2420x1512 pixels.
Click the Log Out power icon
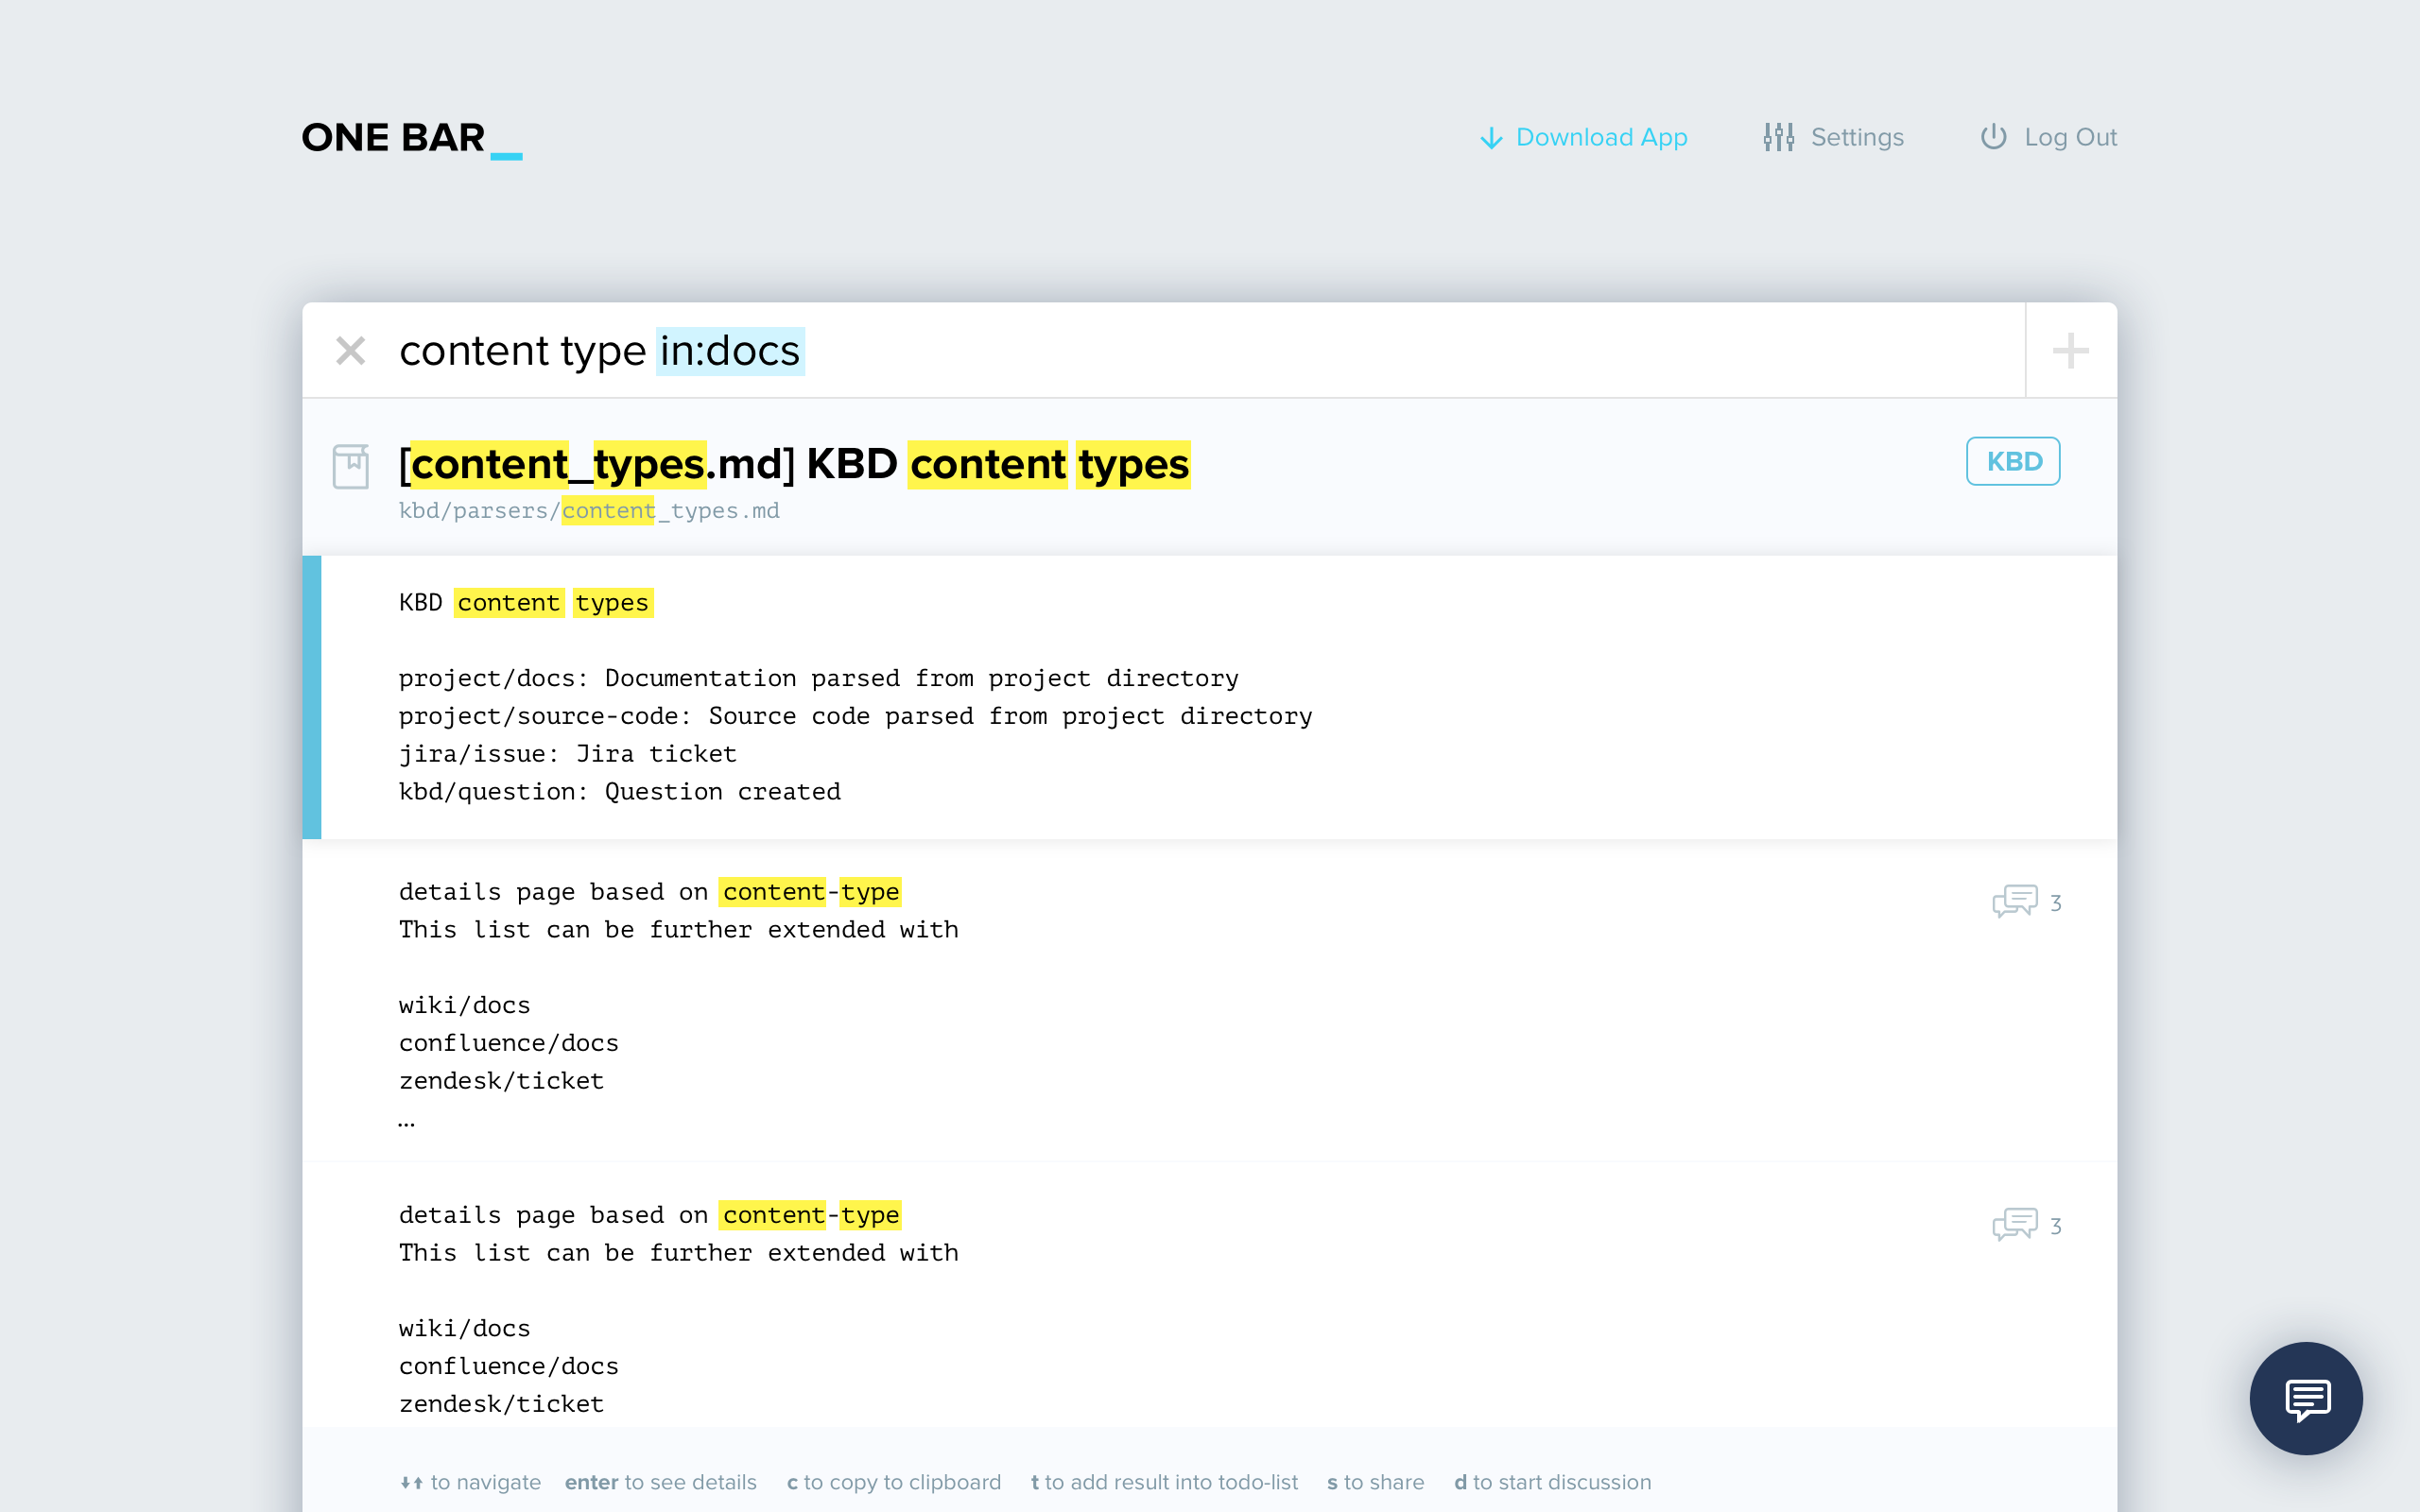(x=1993, y=137)
